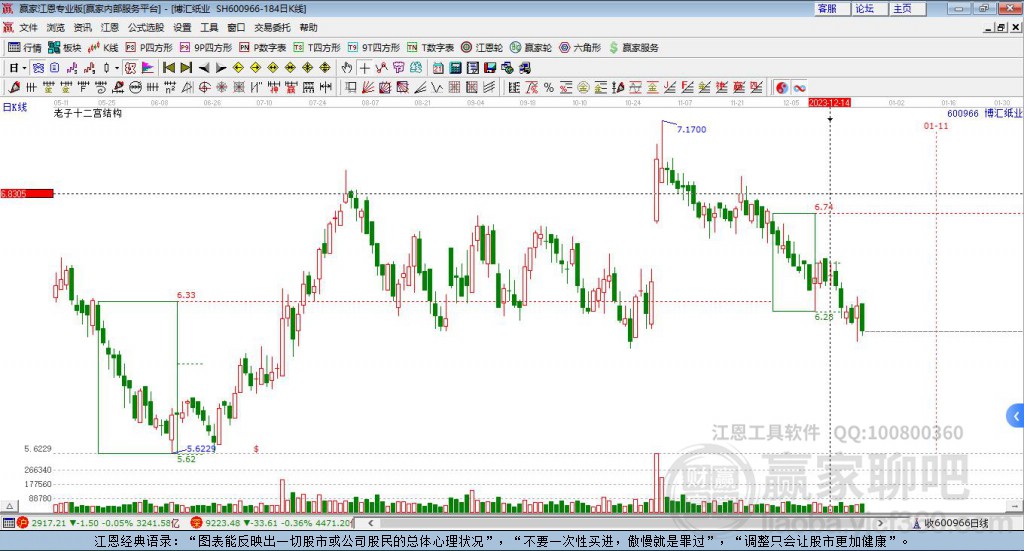Image resolution: width=1024 pixels, height=551 pixels.
Task: Toggle the blue knot icon button
Action: (39, 68)
